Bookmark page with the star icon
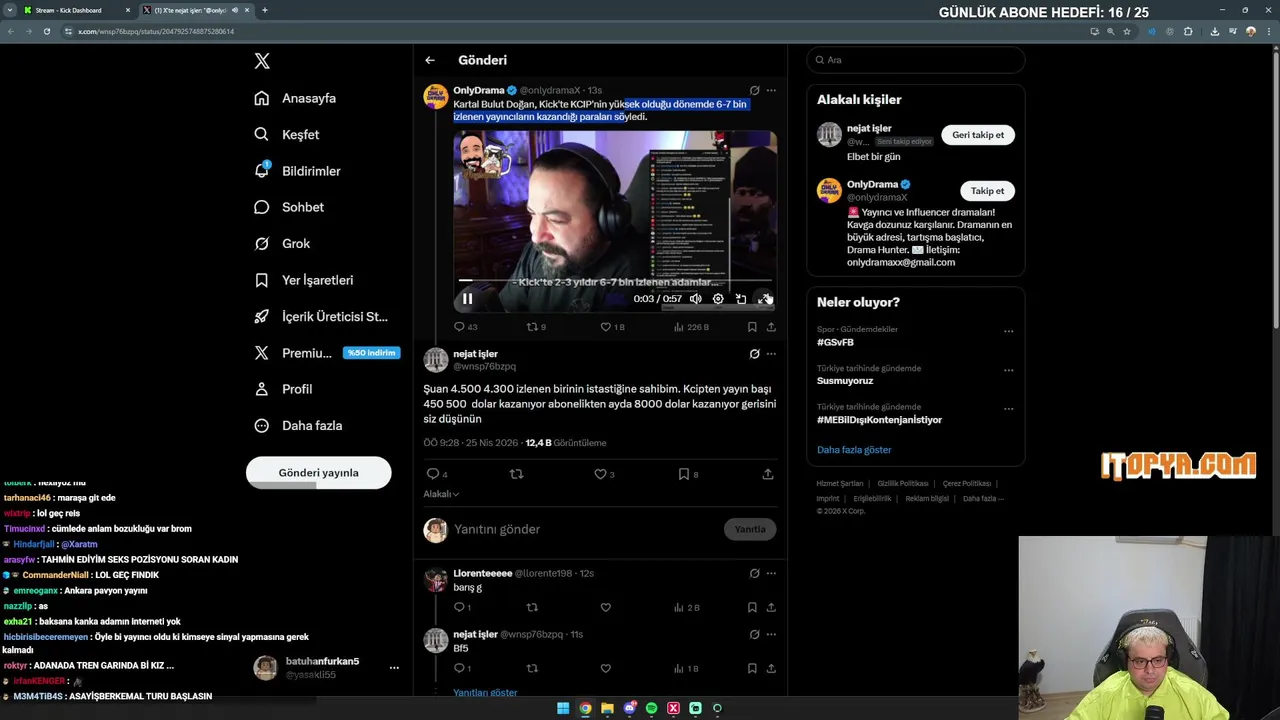Viewport: 1280px width, 720px height. [1127, 31]
